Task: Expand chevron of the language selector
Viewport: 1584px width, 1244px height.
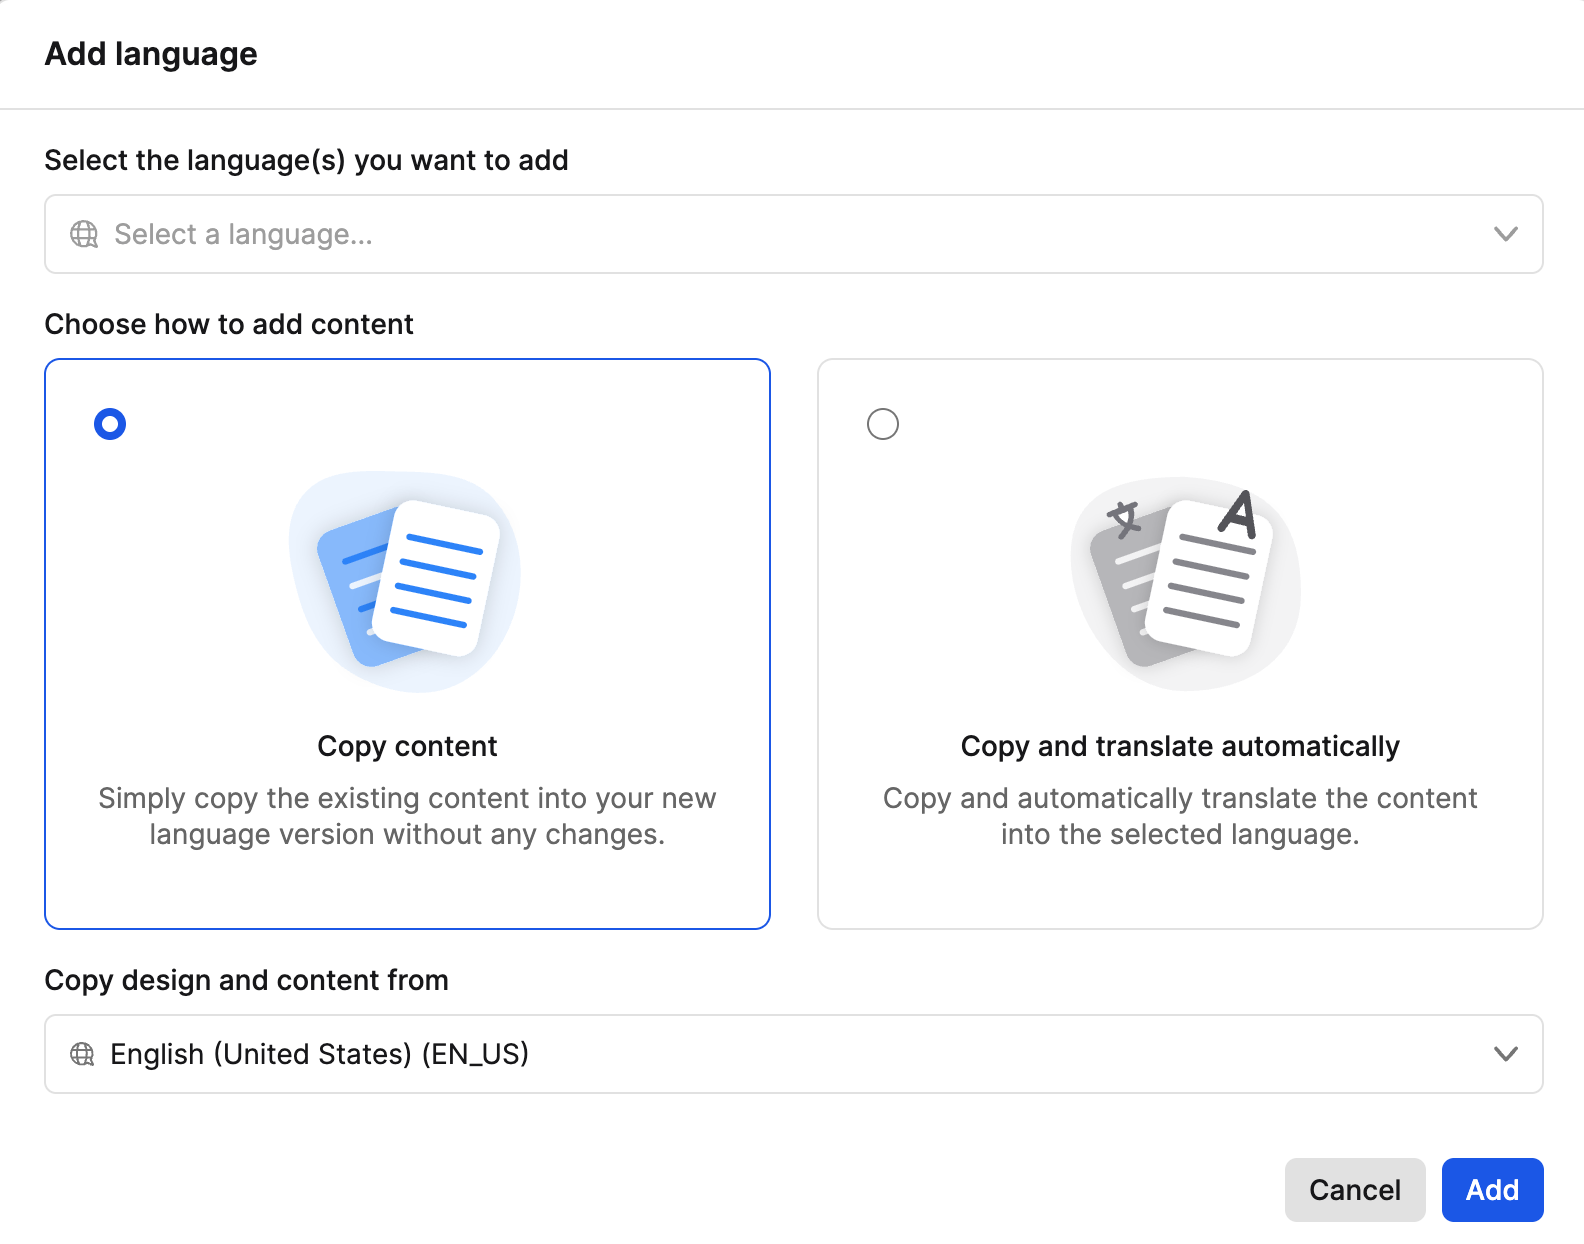Action: tap(1506, 234)
